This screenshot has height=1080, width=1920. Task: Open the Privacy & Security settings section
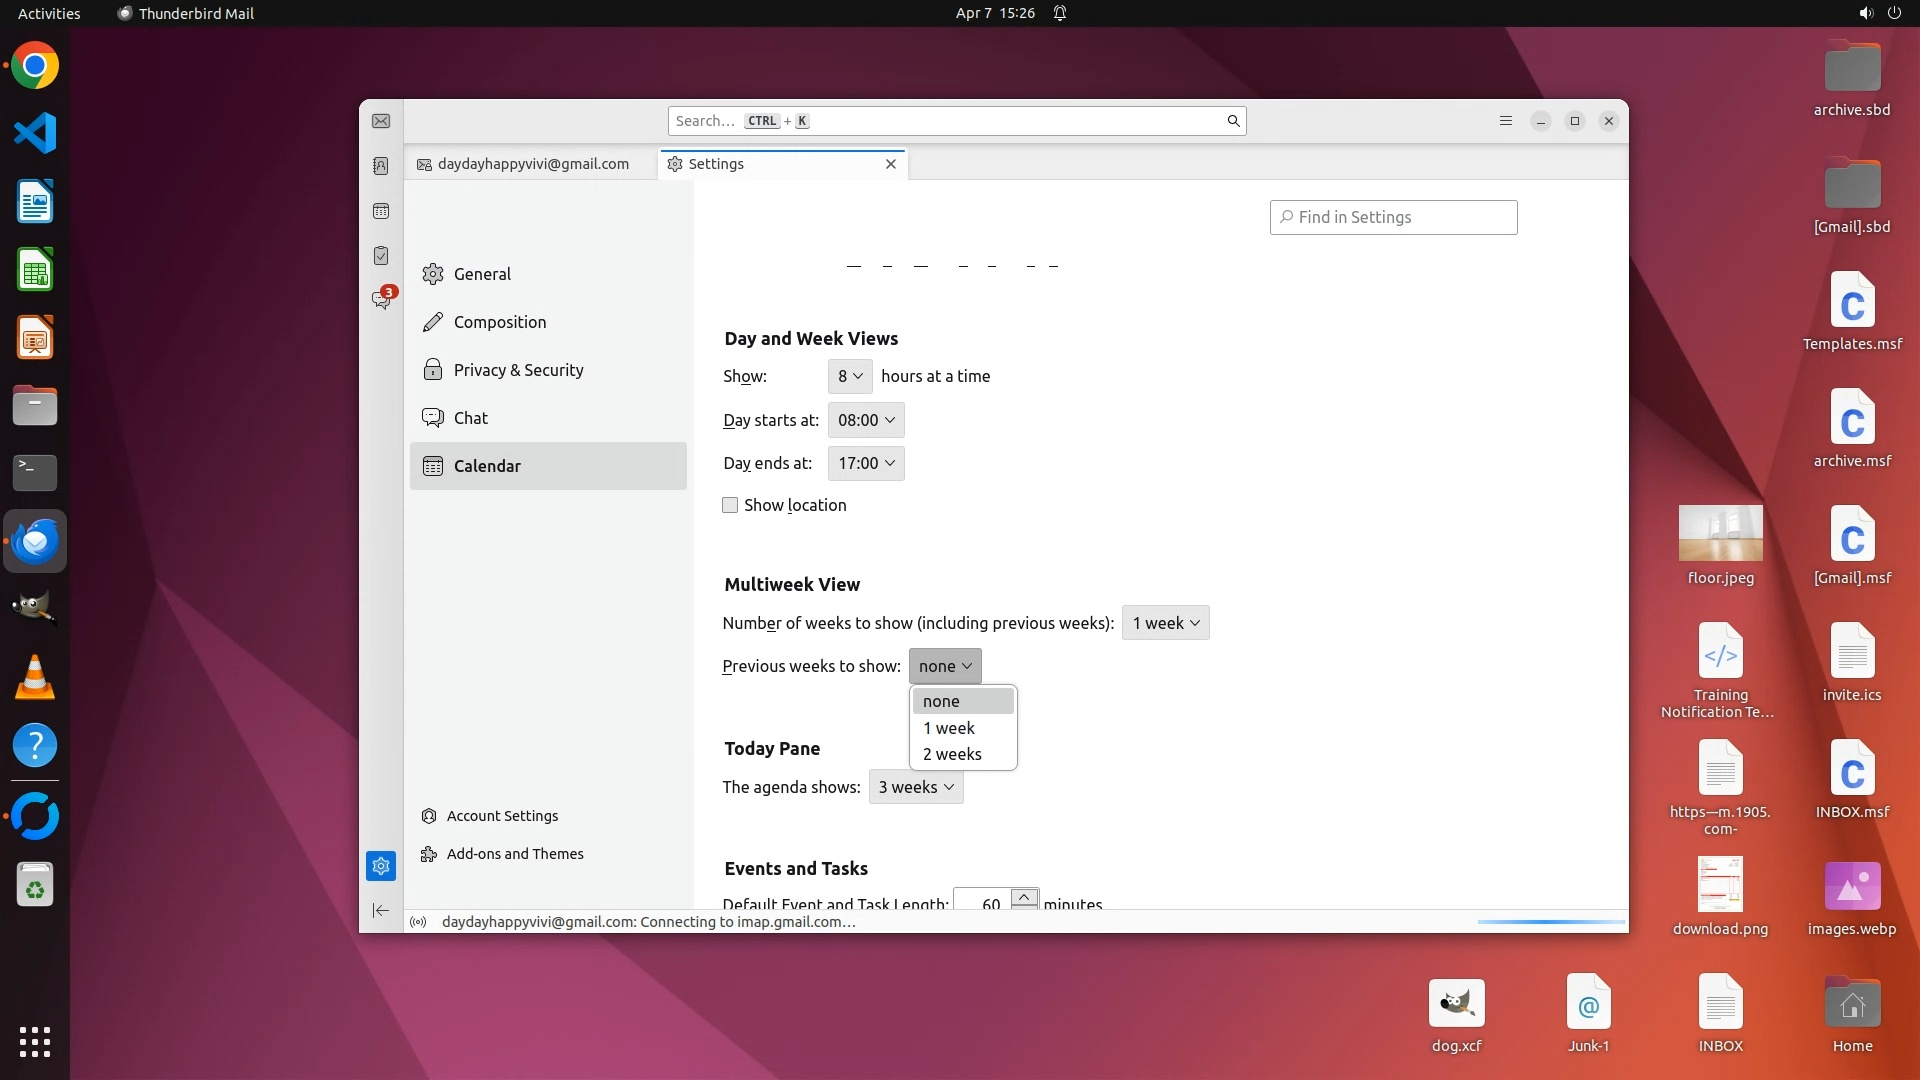(x=518, y=370)
